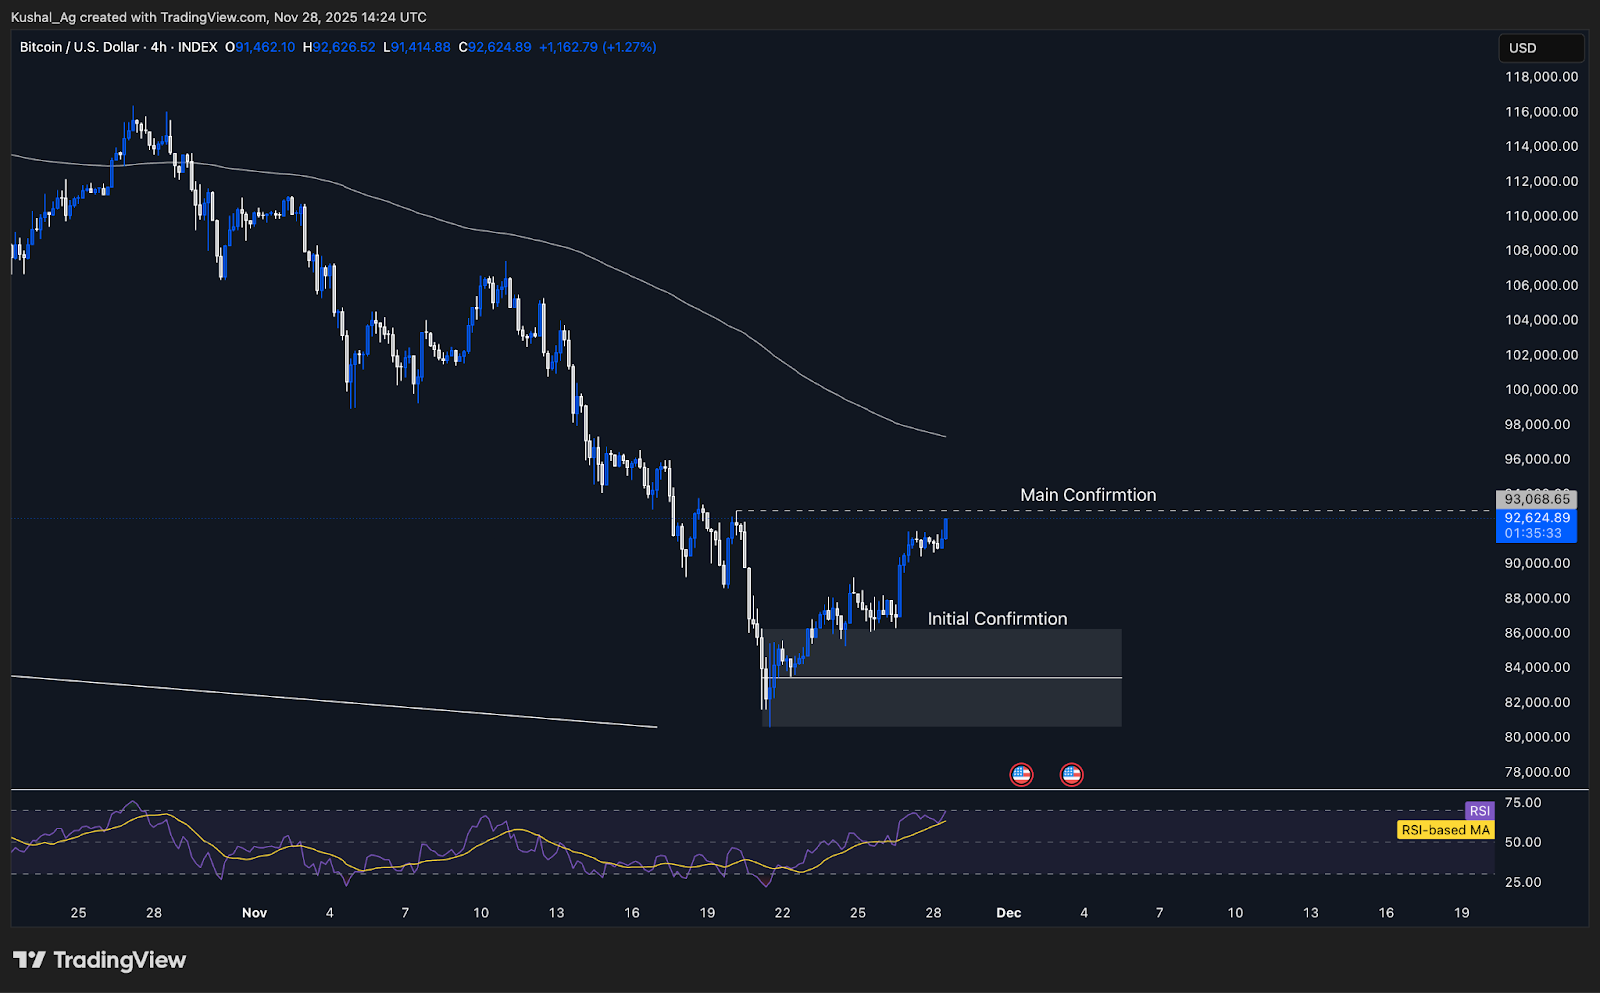The image size is (1600, 993).
Task: Click the gray 93,068.65 price tag on the axis
Action: (1537, 497)
